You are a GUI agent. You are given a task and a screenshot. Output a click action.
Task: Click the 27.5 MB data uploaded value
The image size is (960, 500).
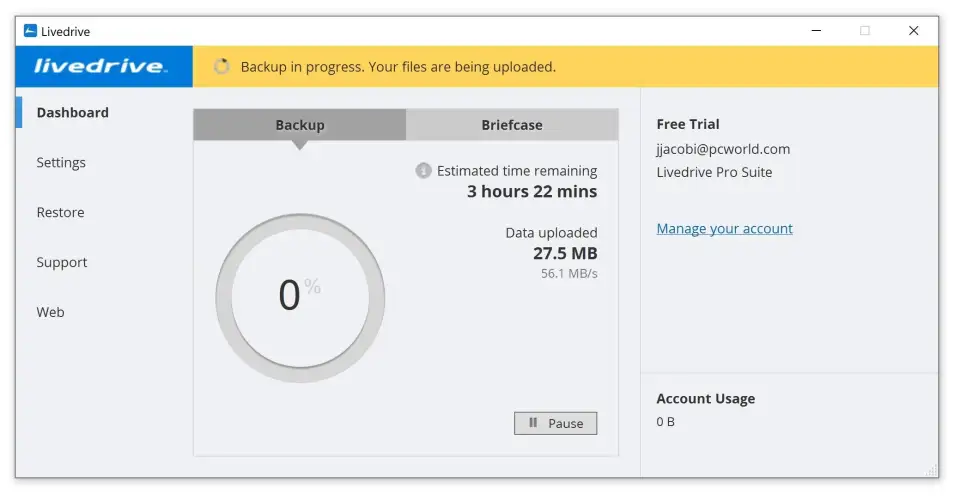coord(564,254)
